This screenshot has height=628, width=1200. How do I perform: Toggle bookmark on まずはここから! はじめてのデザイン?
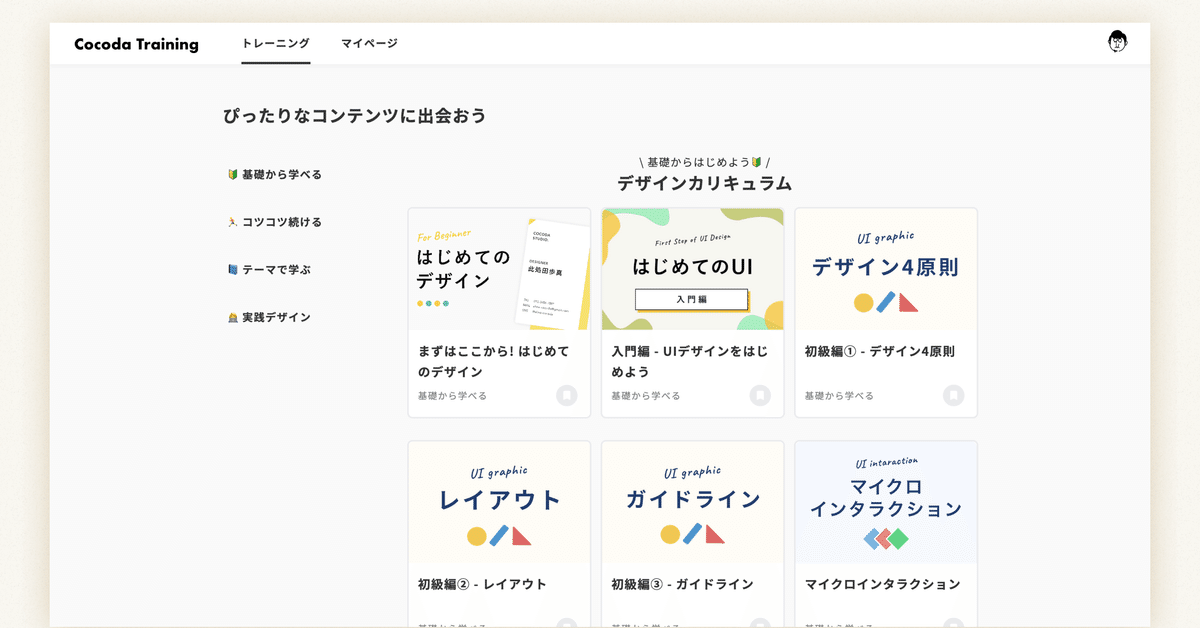pos(568,395)
